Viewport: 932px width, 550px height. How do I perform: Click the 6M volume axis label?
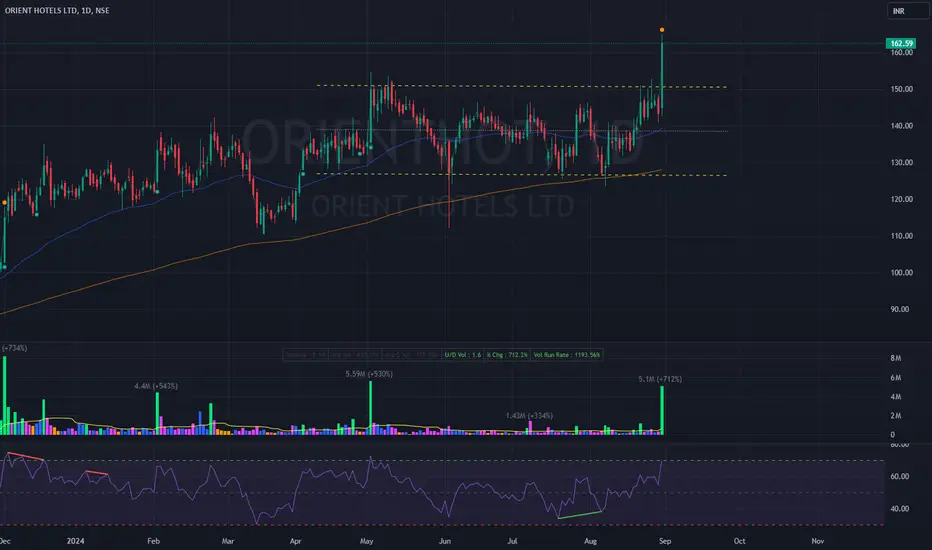tap(895, 378)
